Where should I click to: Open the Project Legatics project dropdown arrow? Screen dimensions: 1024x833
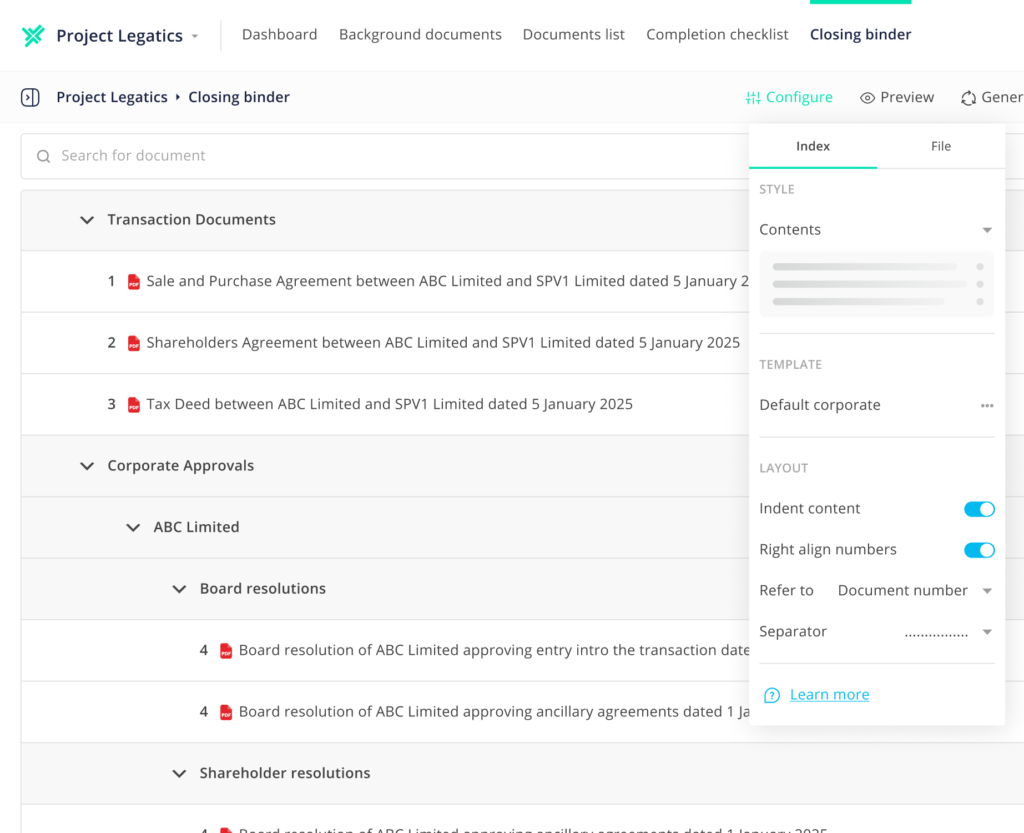[x=195, y=37]
